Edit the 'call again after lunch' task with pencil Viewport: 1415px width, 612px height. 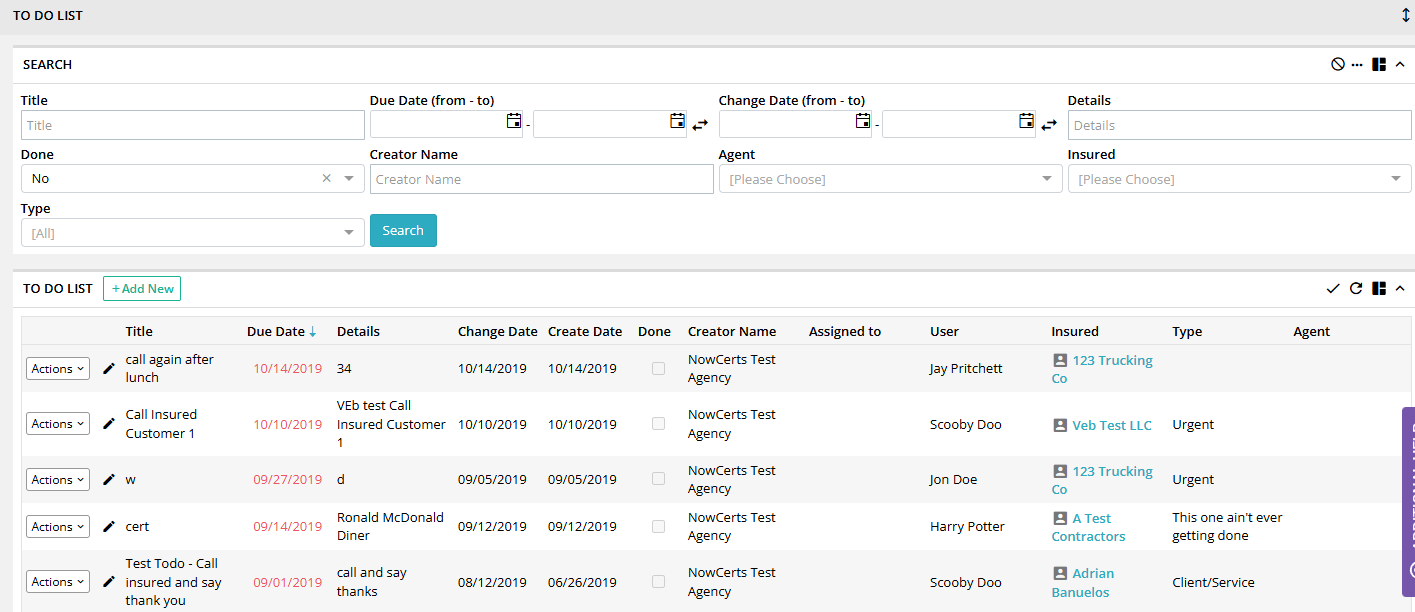[x=109, y=368]
